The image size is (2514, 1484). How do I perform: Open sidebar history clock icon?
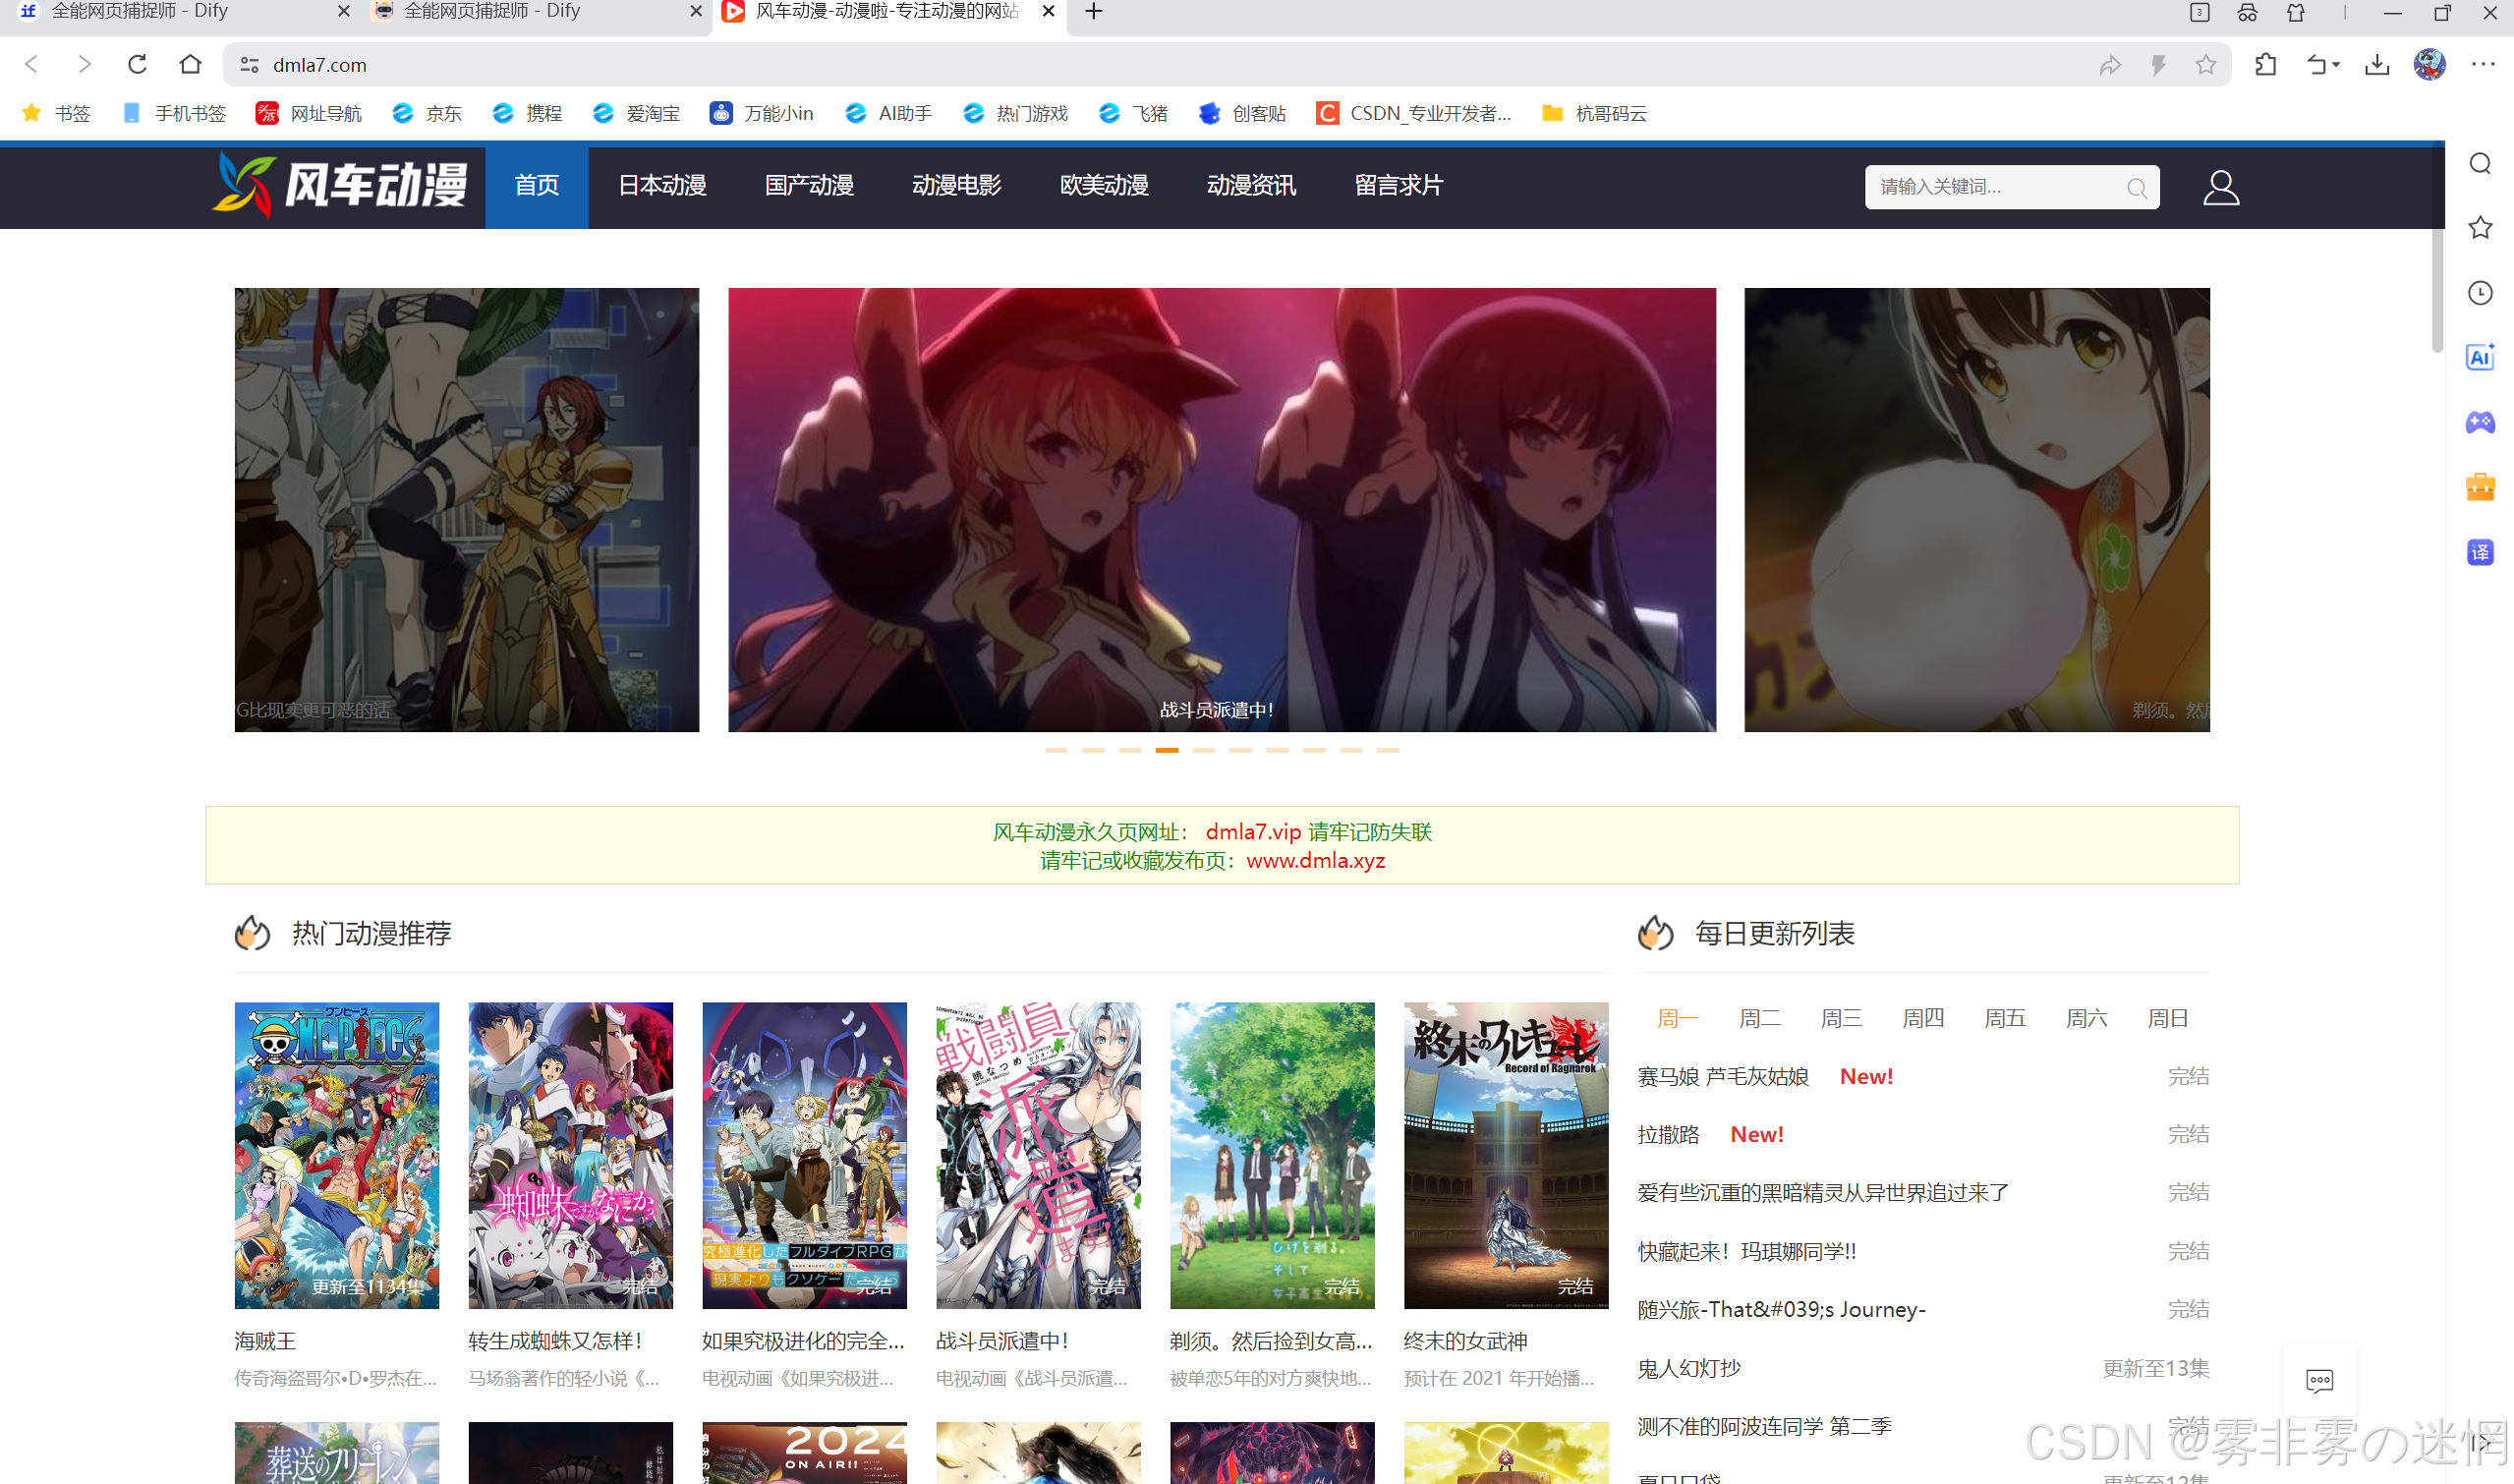click(2480, 293)
